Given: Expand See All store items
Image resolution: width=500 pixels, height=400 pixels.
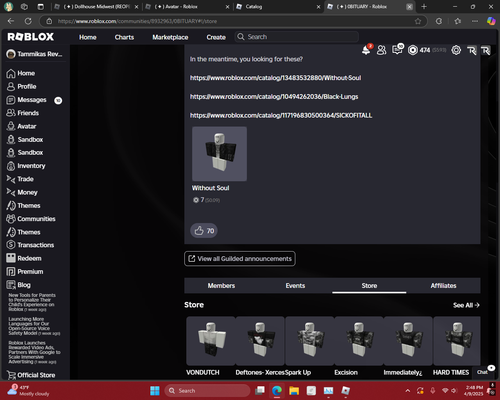Looking at the screenshot, I should click(x=466, y=305).
